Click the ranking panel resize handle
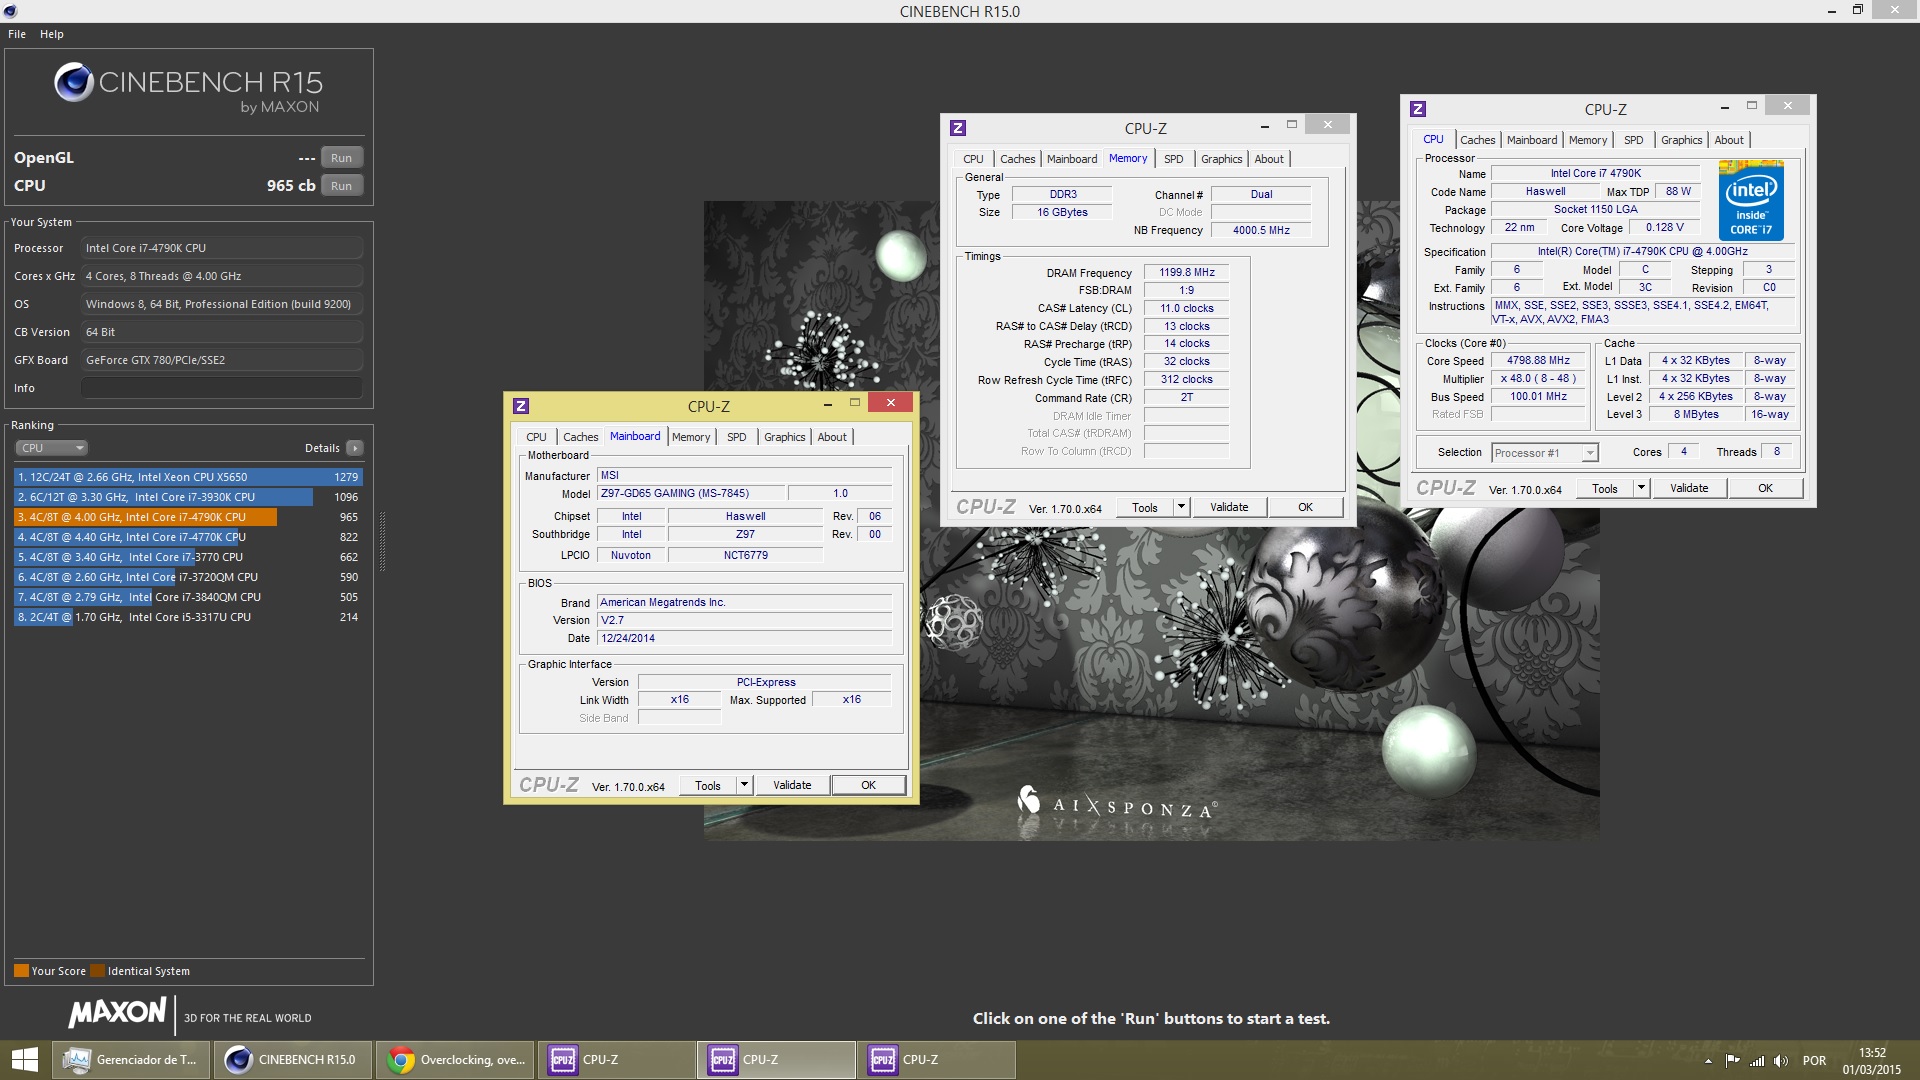This screenshot has height=1080, width=1920. click(382, 540)
